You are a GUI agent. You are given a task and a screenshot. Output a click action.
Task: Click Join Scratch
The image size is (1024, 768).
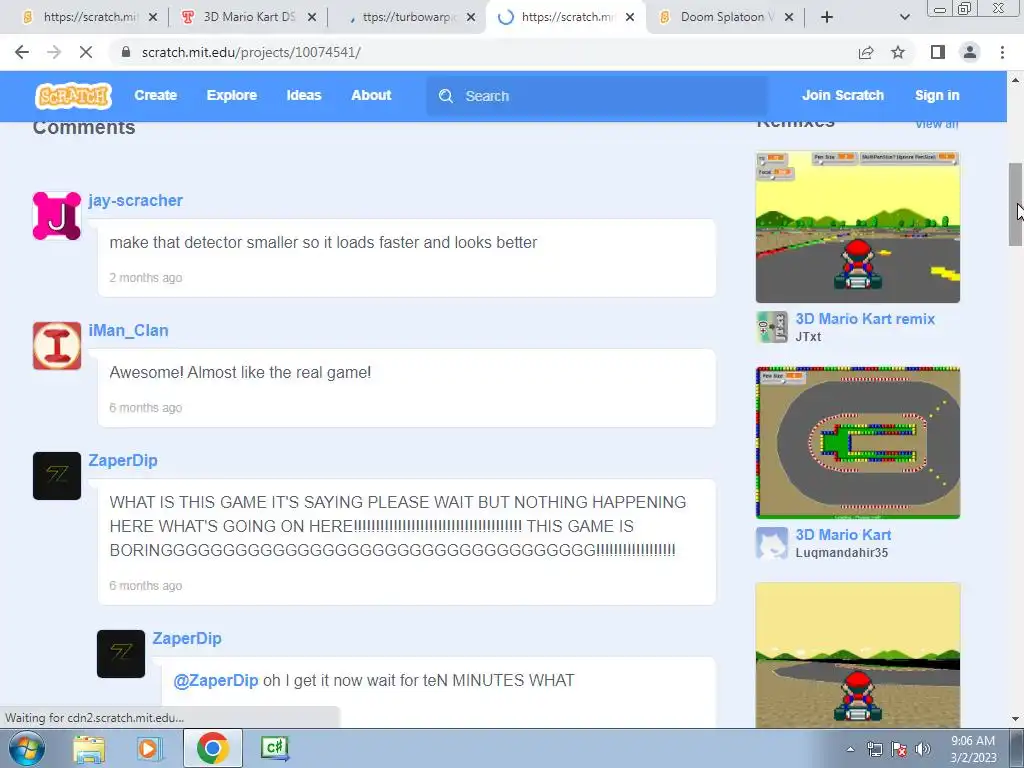tap(843, 95)
